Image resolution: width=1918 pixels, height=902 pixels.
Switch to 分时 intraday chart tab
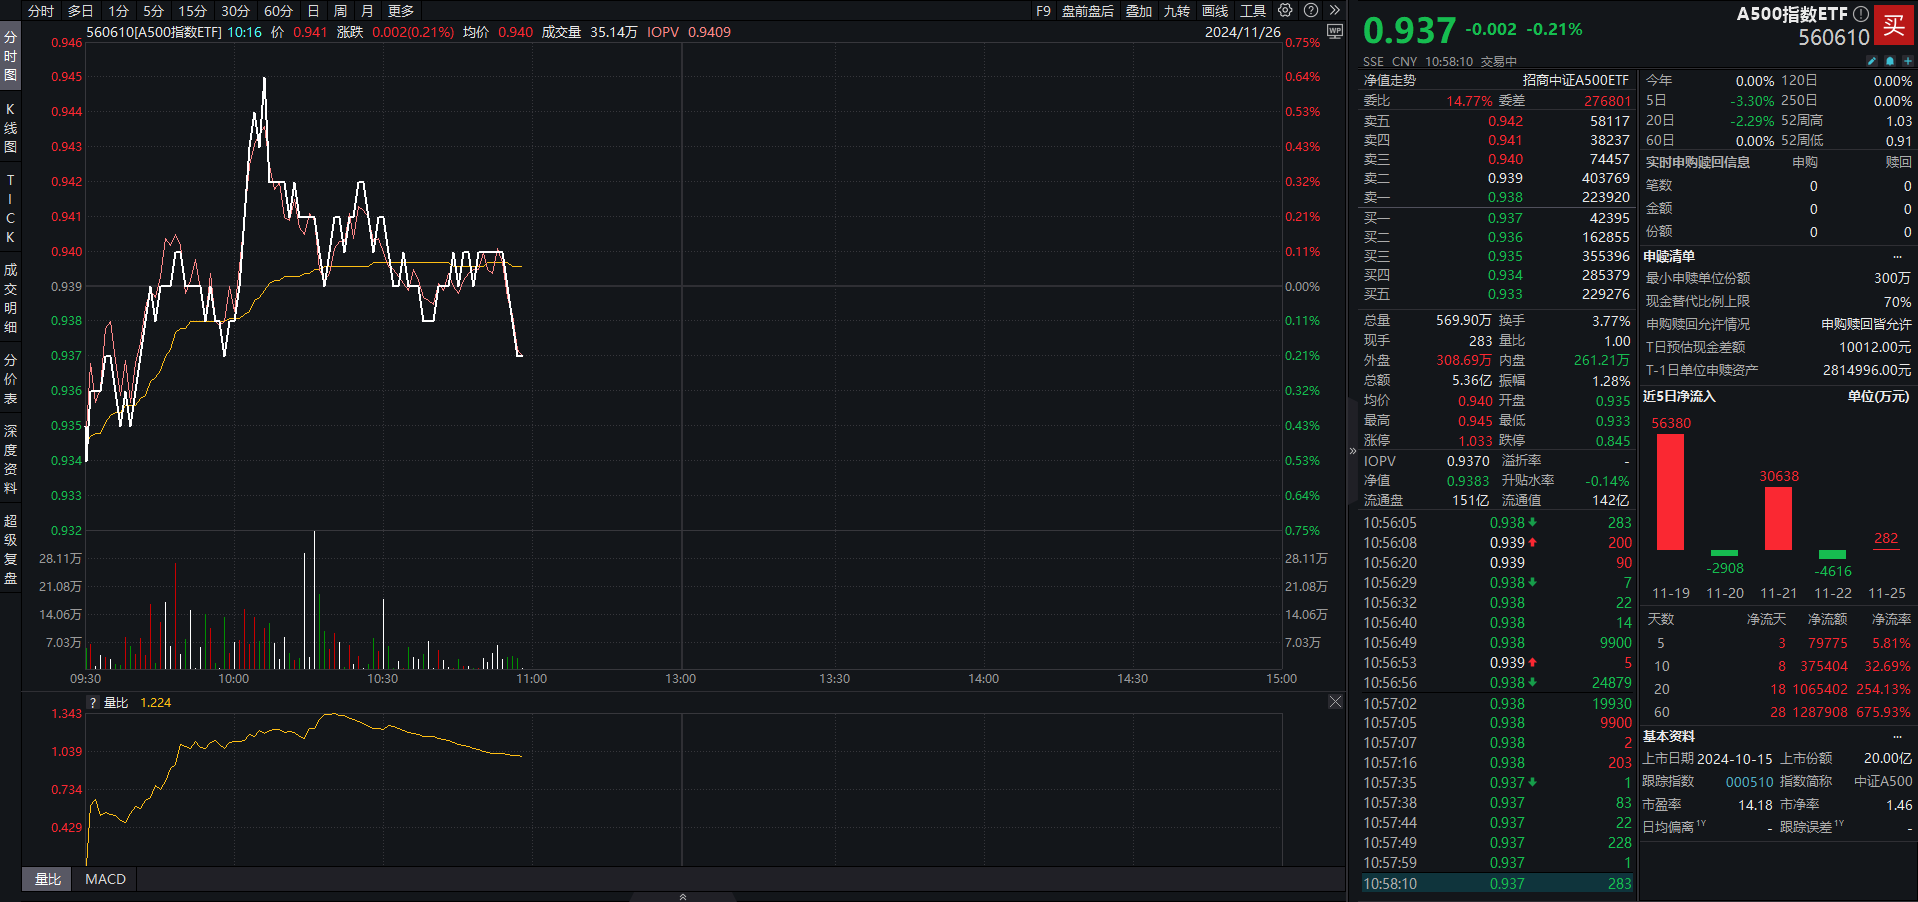point(41,11)
